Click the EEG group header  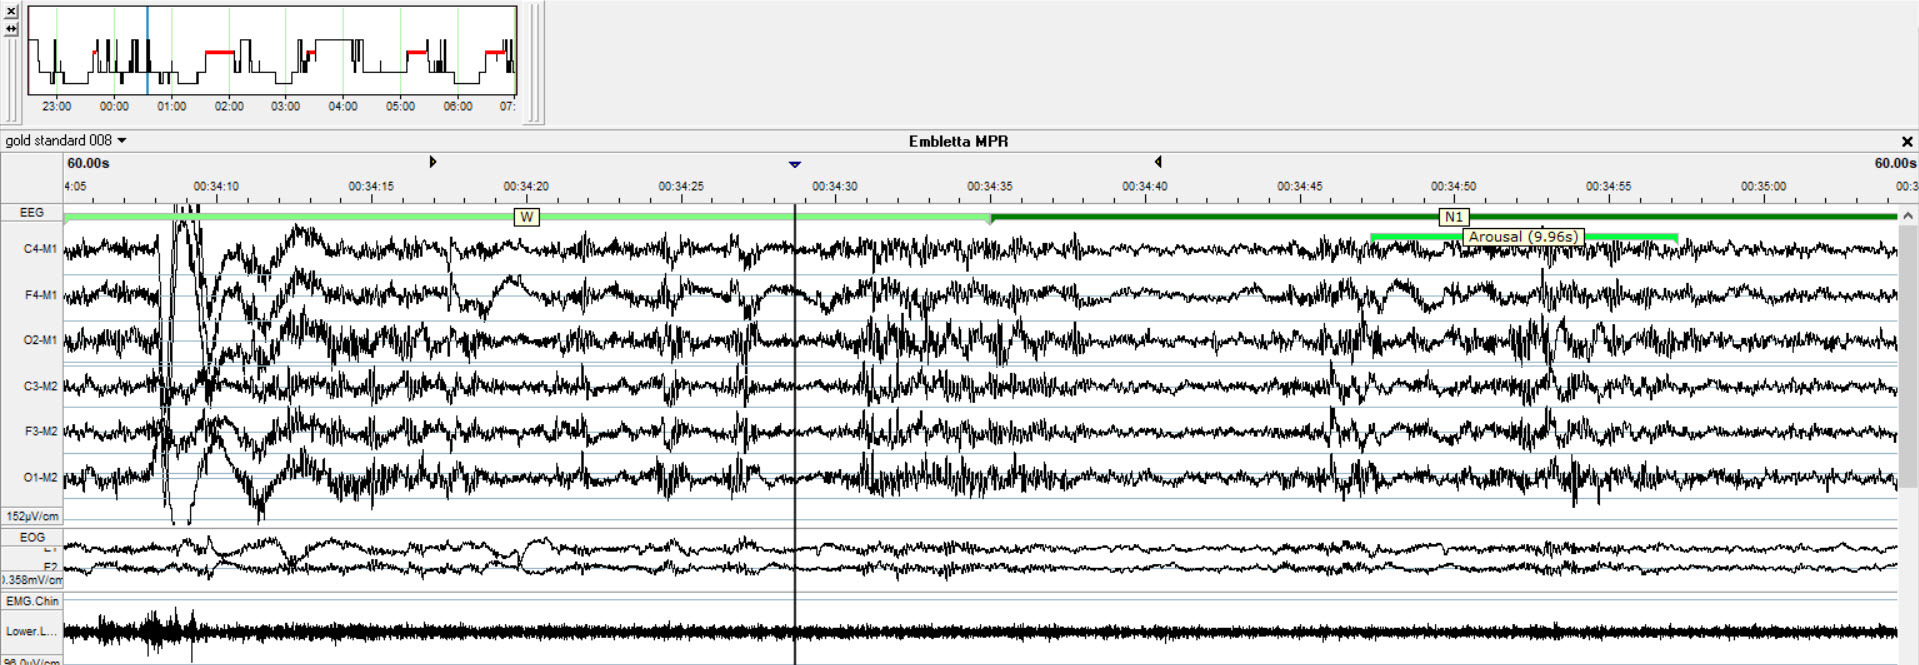32,213
